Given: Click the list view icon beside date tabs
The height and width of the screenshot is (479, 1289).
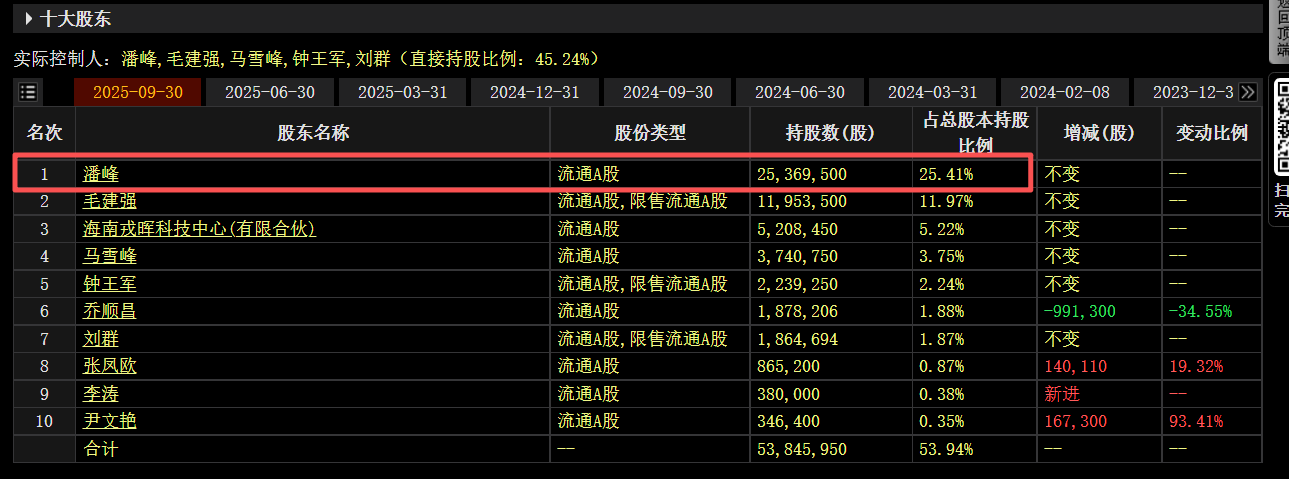Looking at the screenshot, I should coord(28,92).
